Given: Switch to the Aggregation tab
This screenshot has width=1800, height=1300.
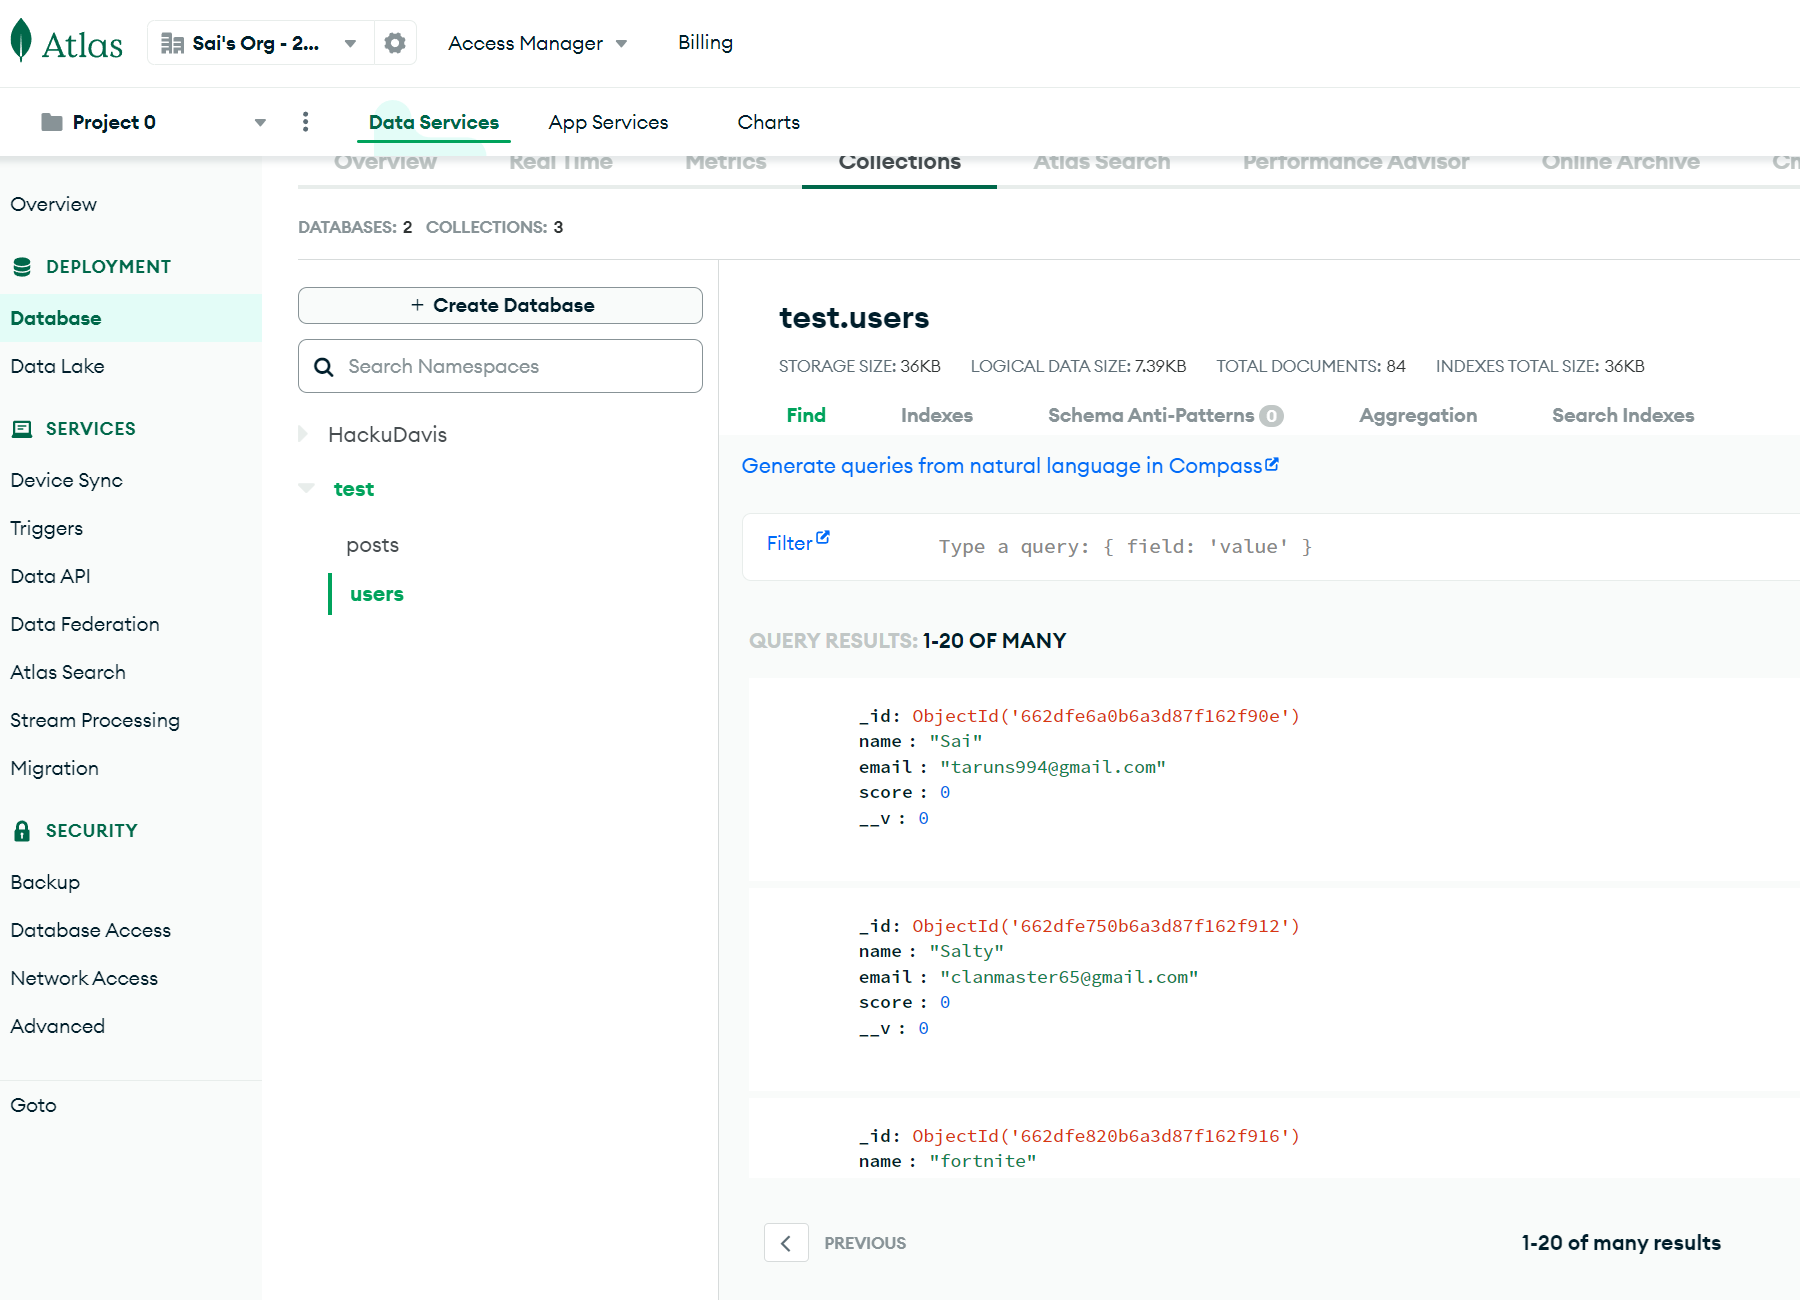Looking at the screenshot, I should (1417, 415).
